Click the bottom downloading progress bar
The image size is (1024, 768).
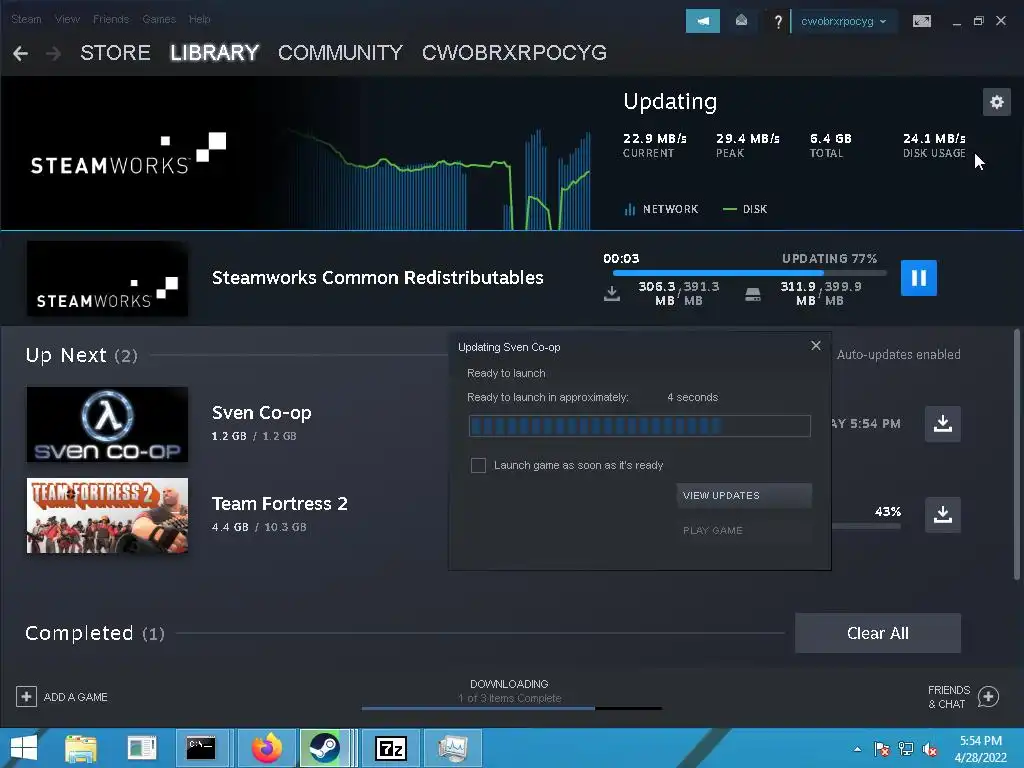[x=511, y=708]
